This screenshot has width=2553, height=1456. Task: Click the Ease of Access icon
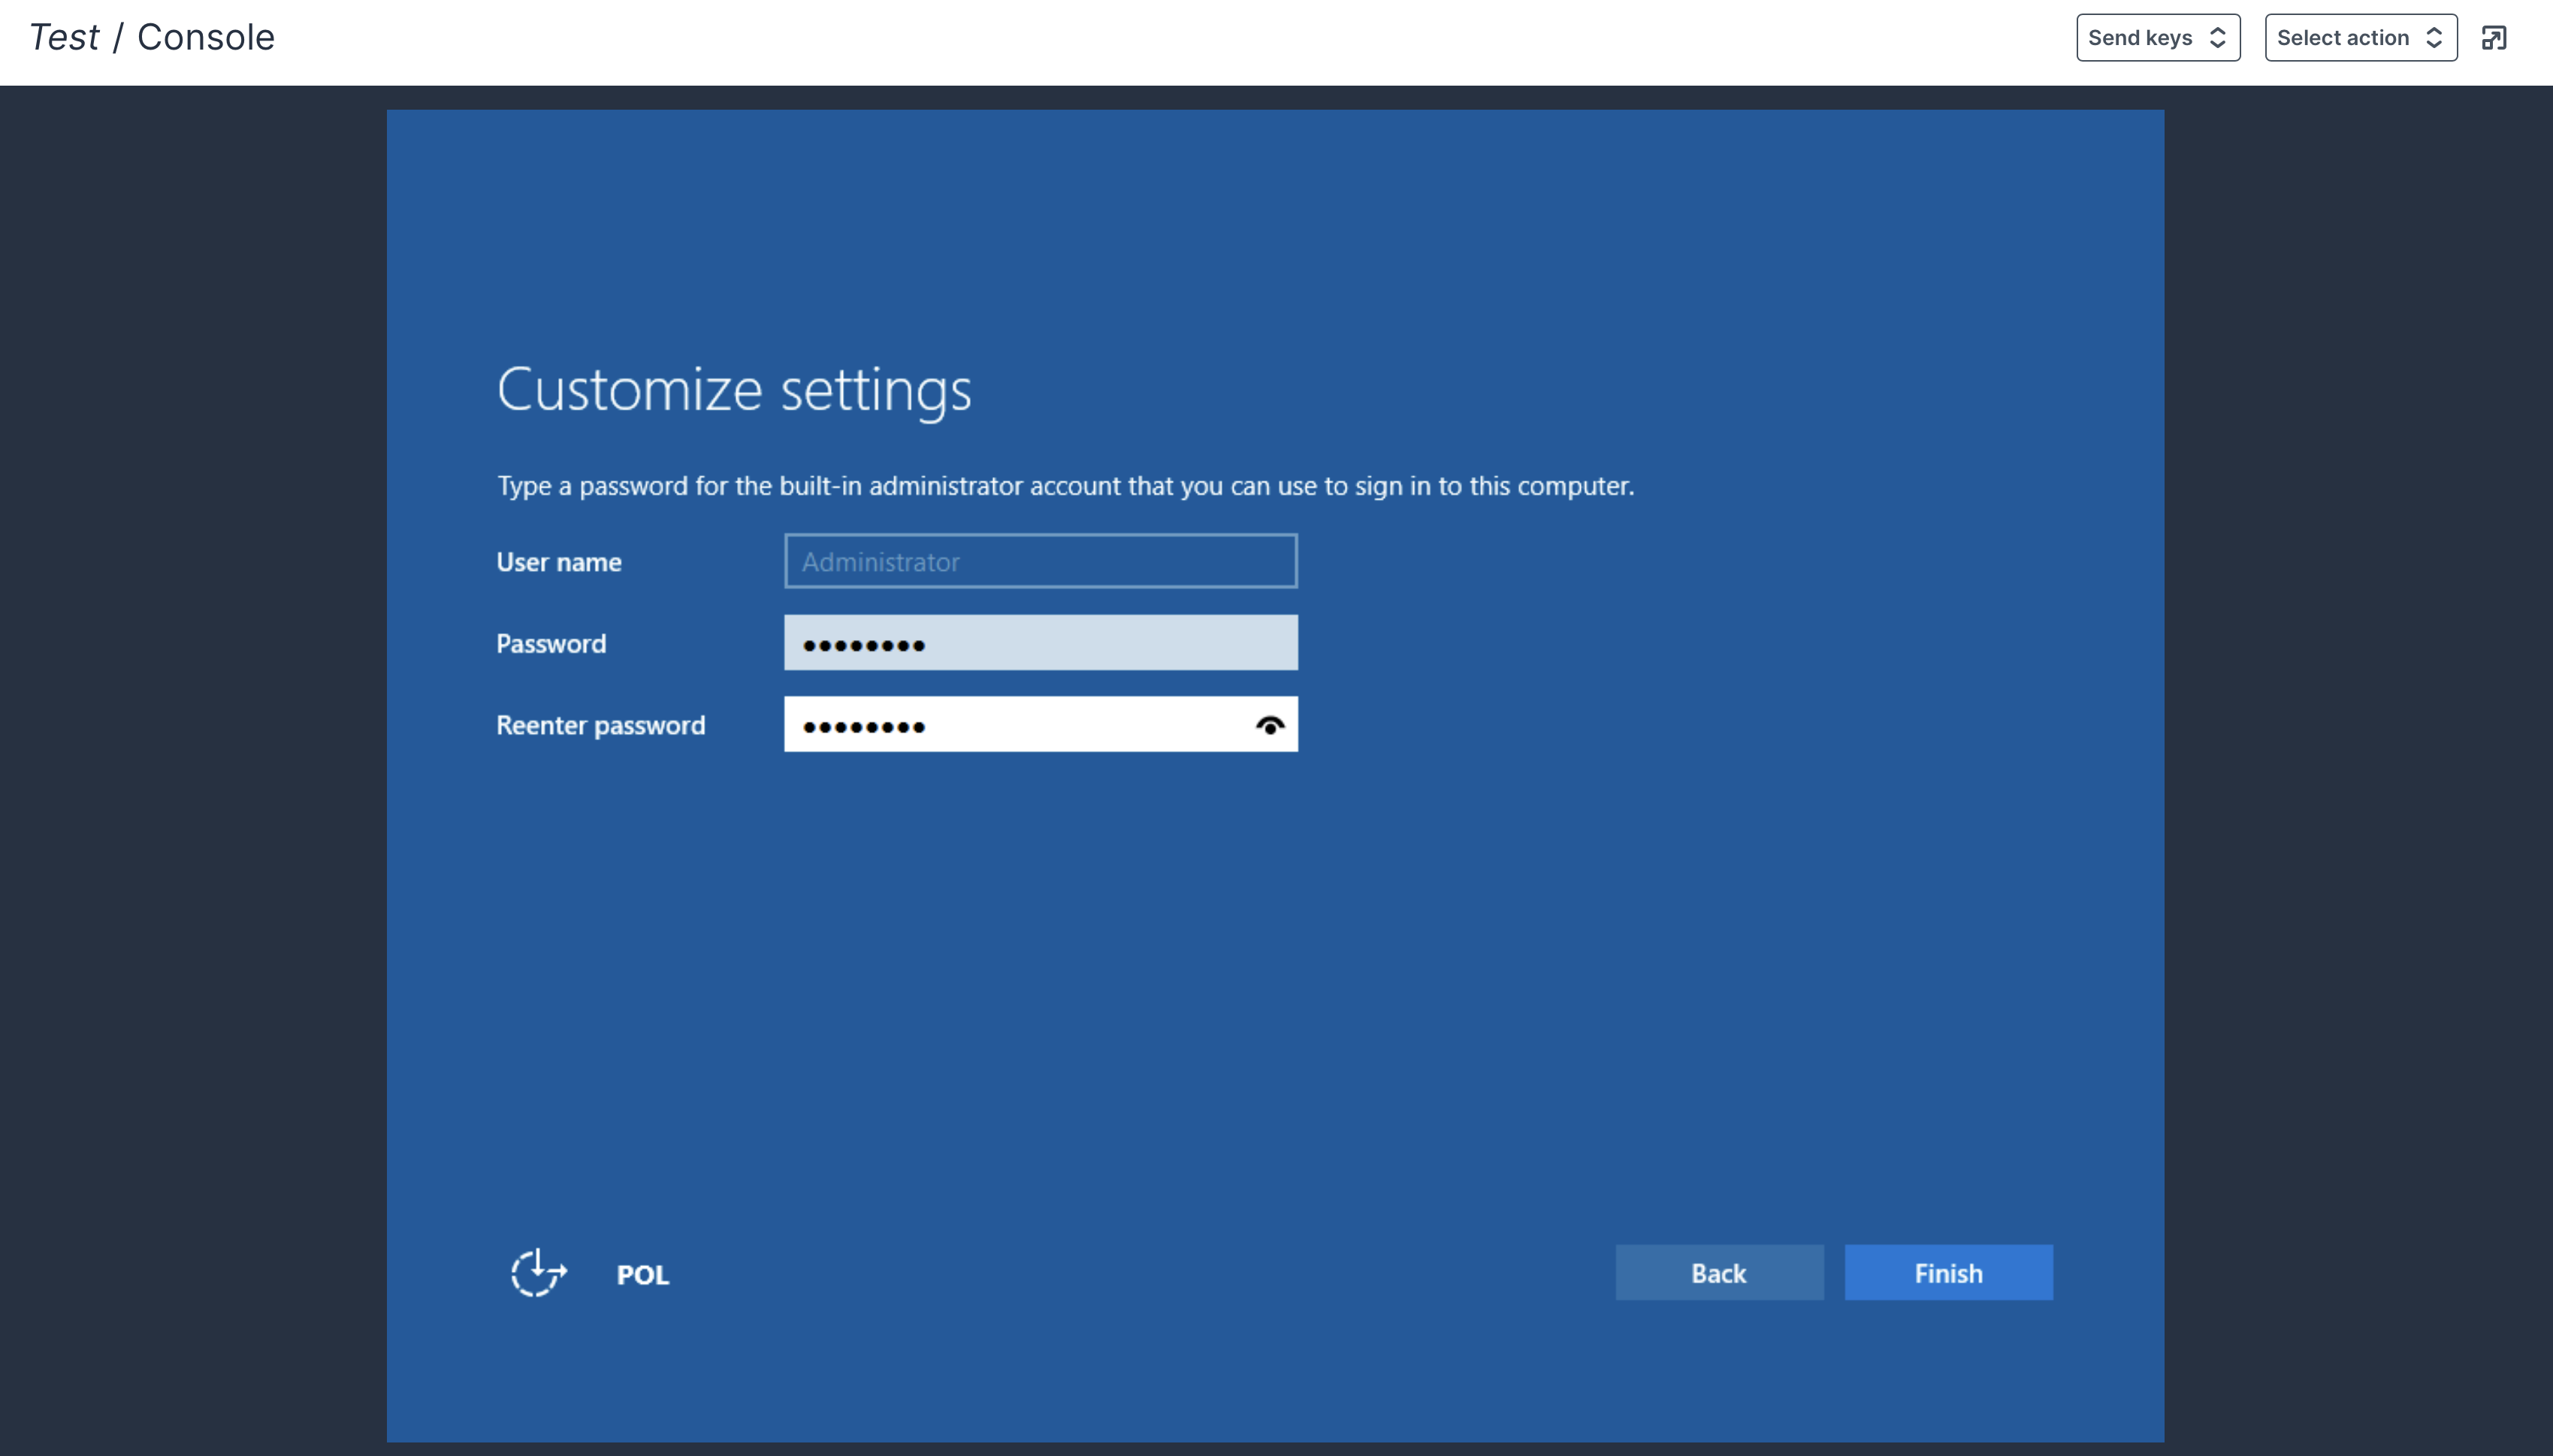coord(539,1273)
